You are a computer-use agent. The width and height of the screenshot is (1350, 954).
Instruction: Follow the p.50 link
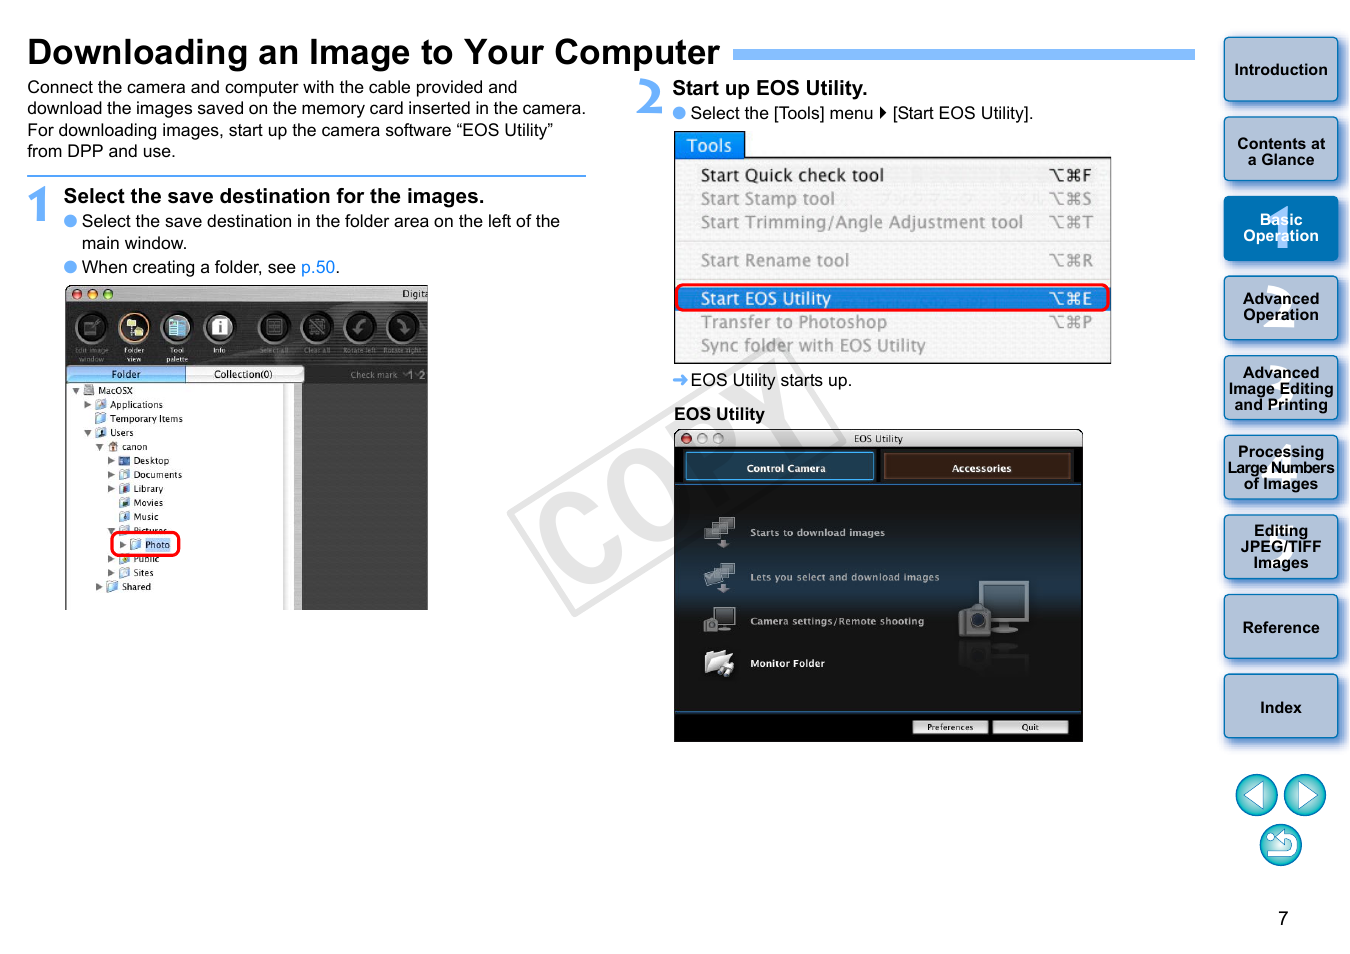[x=318, y=267]
